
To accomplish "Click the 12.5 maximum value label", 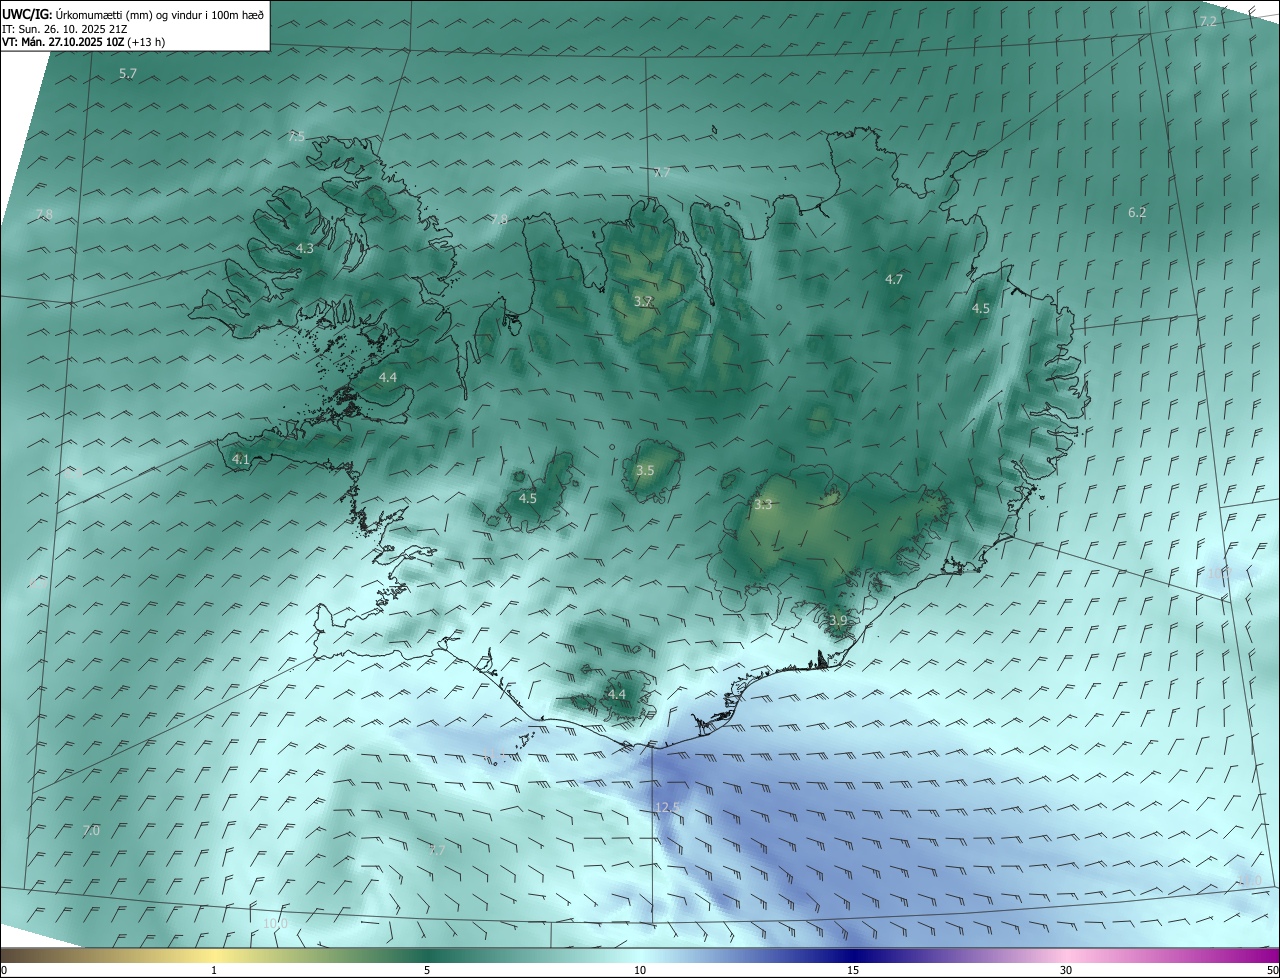I will [667, 807].
